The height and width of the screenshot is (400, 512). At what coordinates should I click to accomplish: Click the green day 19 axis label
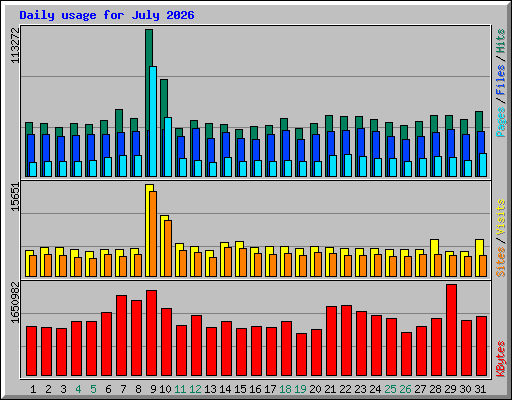pos(300,389)
